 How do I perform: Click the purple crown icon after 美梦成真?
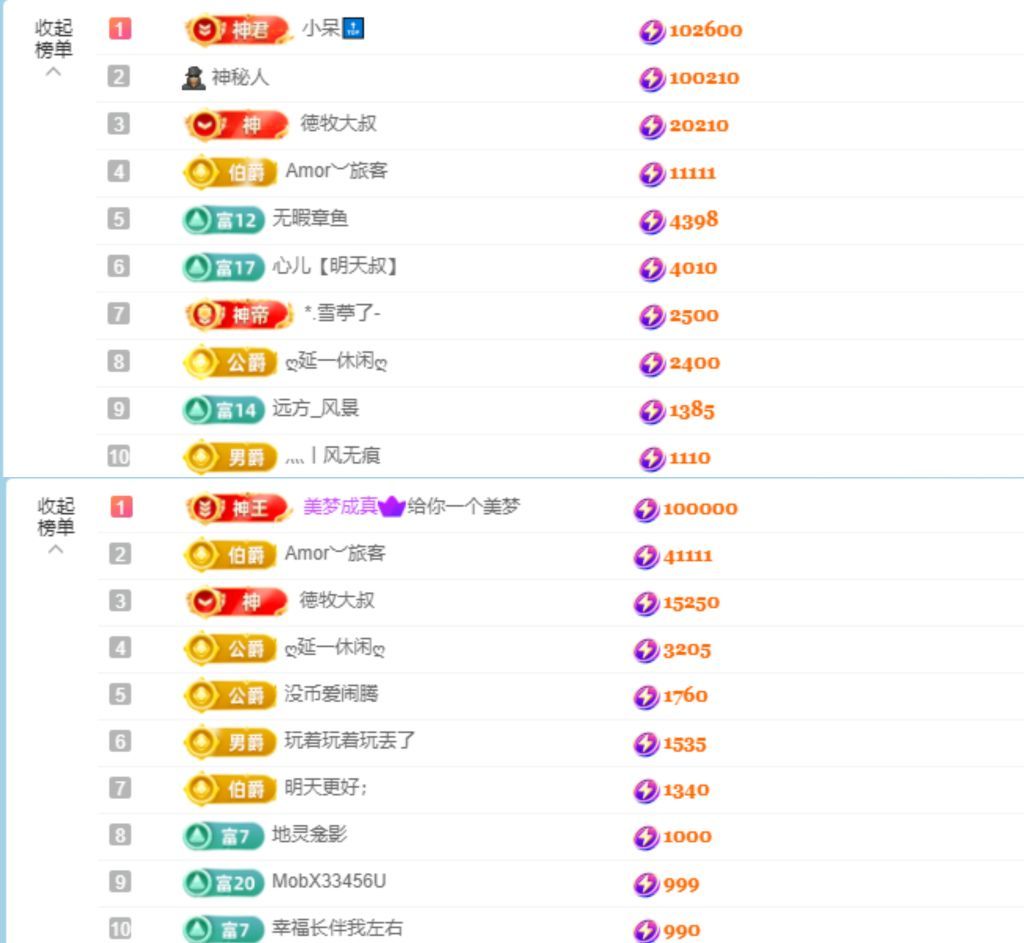392,507
